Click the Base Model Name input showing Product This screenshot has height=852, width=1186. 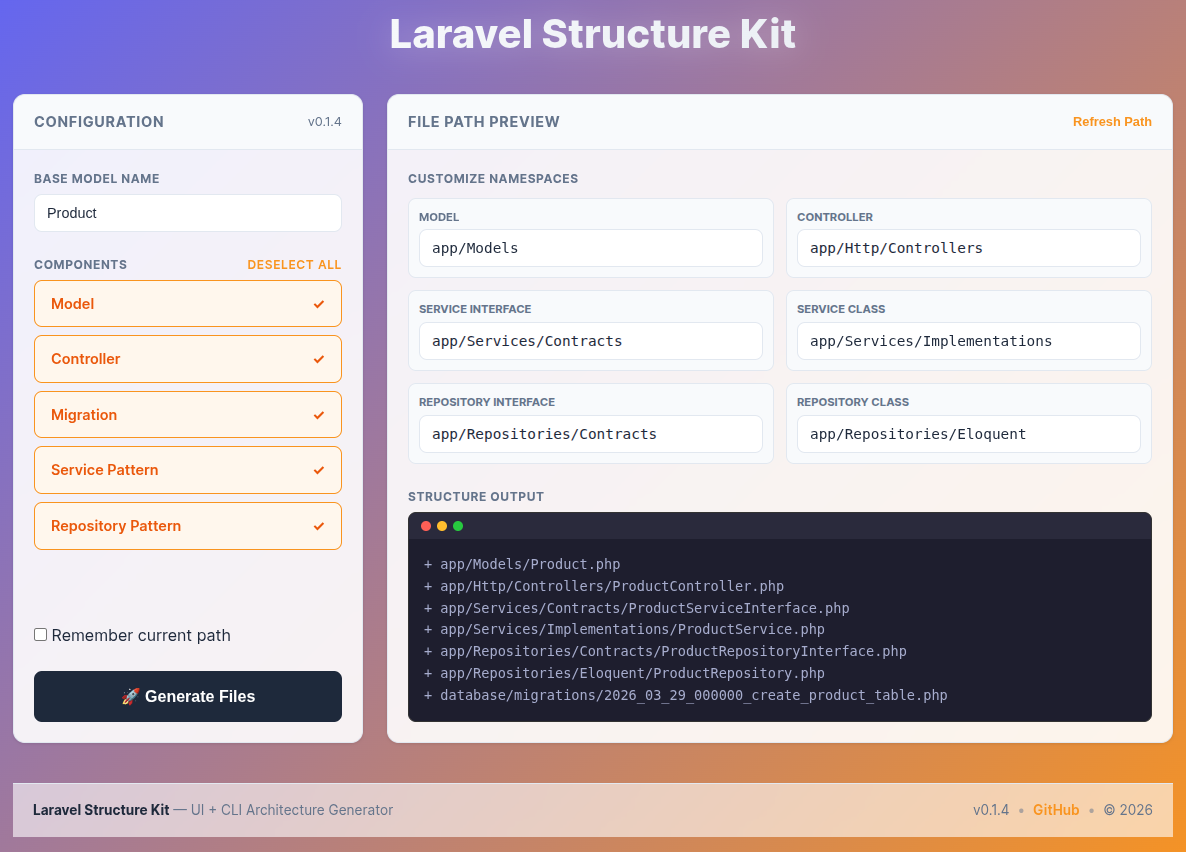187,213
